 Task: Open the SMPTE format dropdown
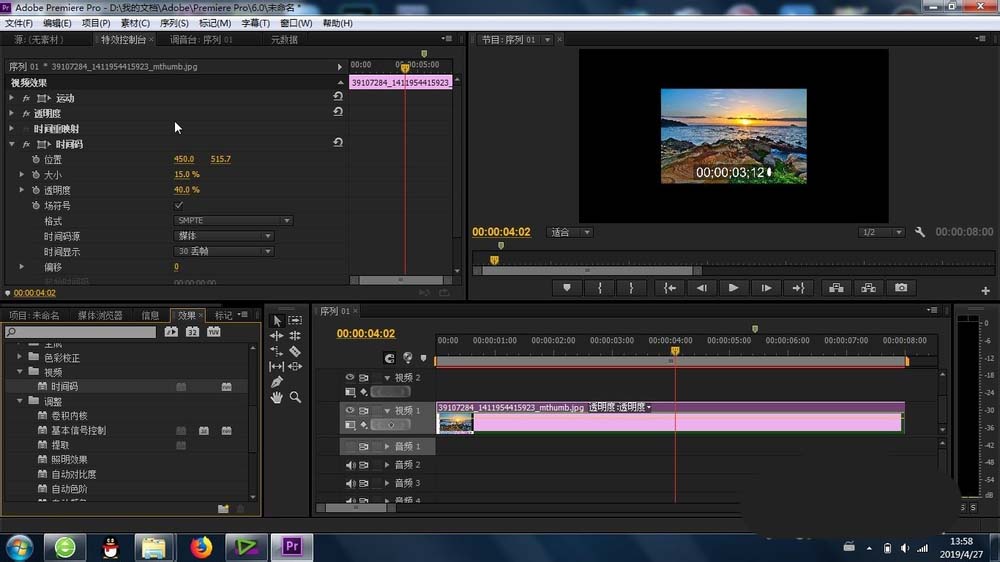233,221
